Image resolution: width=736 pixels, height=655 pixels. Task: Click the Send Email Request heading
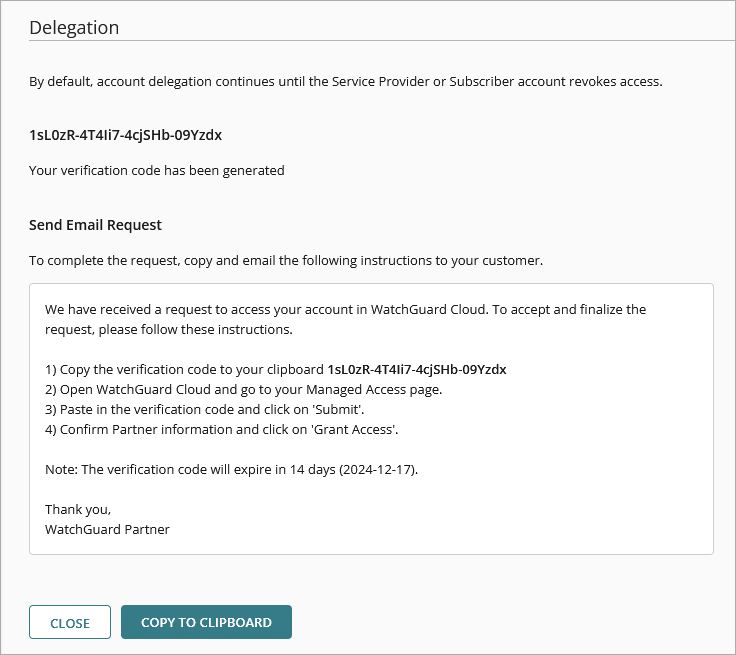click(95, 224)
